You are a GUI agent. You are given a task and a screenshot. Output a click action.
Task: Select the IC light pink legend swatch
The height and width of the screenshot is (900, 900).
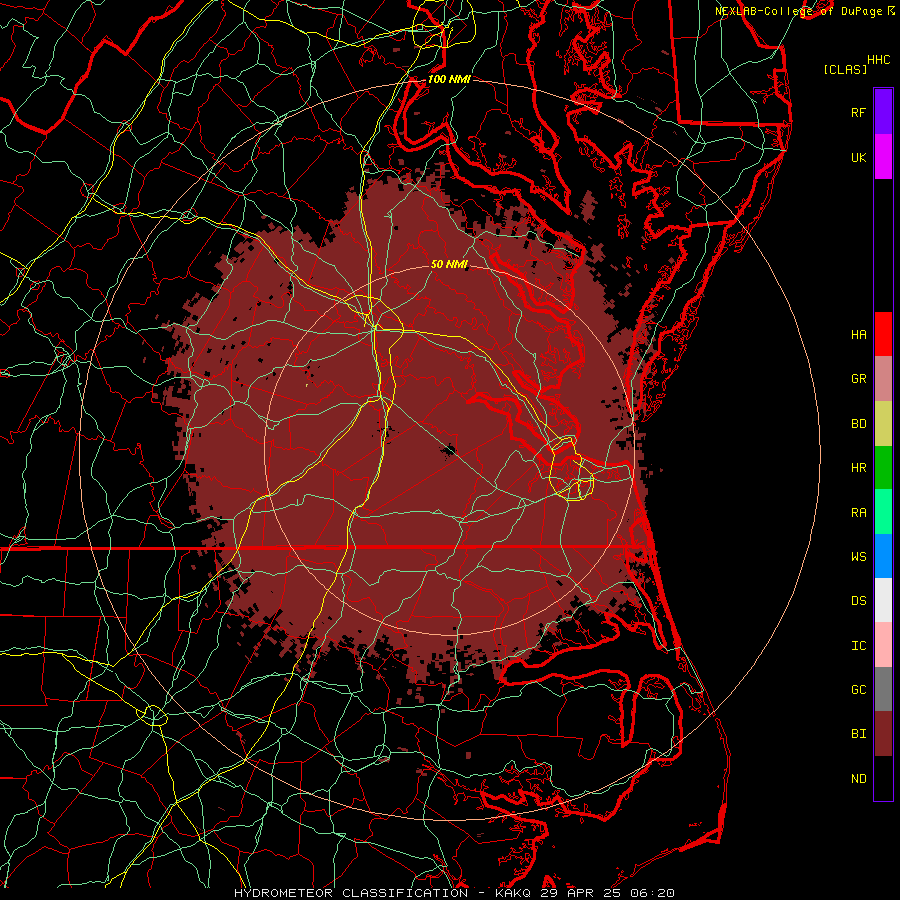[x=883, y=645]
